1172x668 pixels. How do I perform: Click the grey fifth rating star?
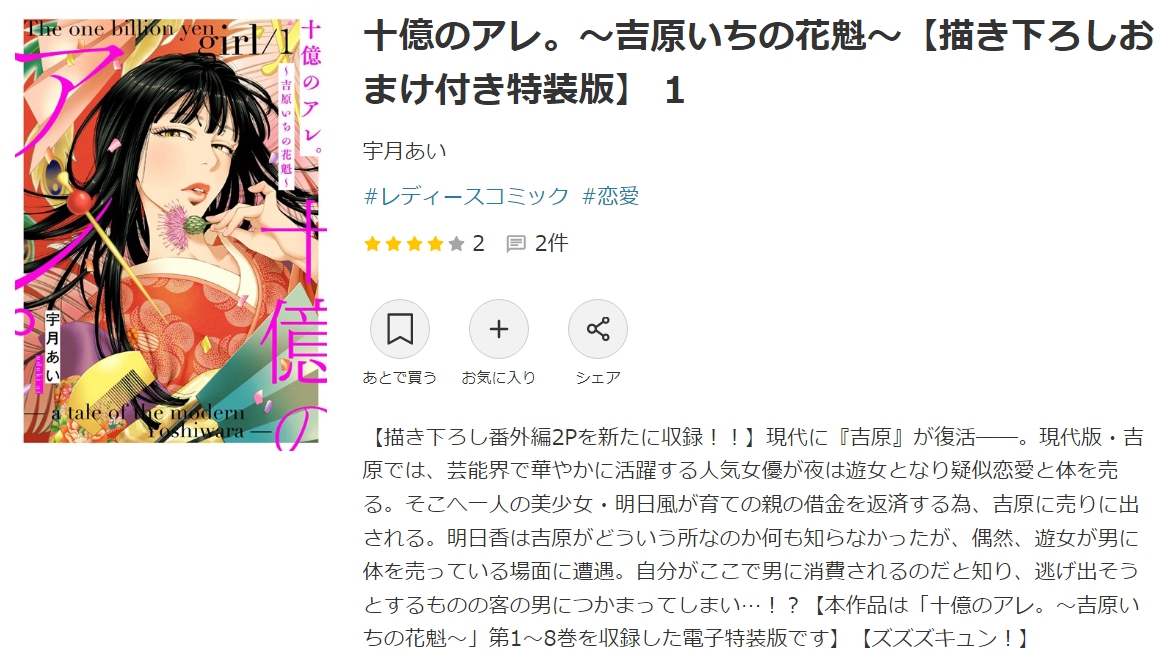click(x=456, y=244)
